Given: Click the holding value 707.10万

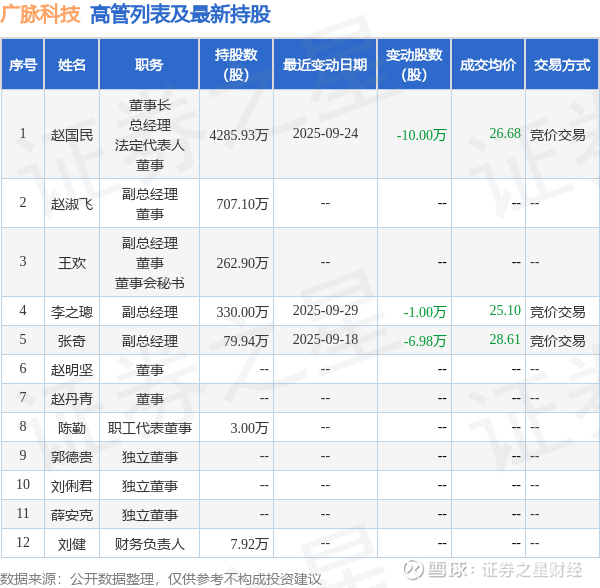Looking at the screenshot, I should pyautogui.click(x=242, y=204).
